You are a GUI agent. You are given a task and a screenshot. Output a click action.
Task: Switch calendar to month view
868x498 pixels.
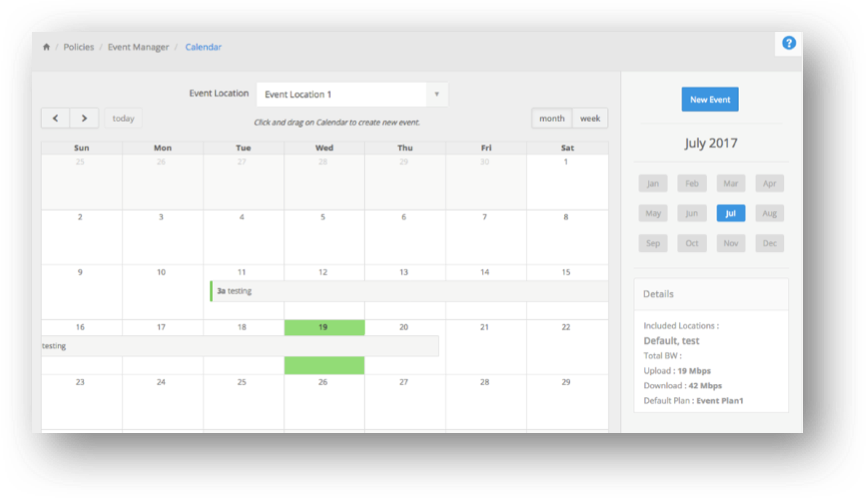551,118
